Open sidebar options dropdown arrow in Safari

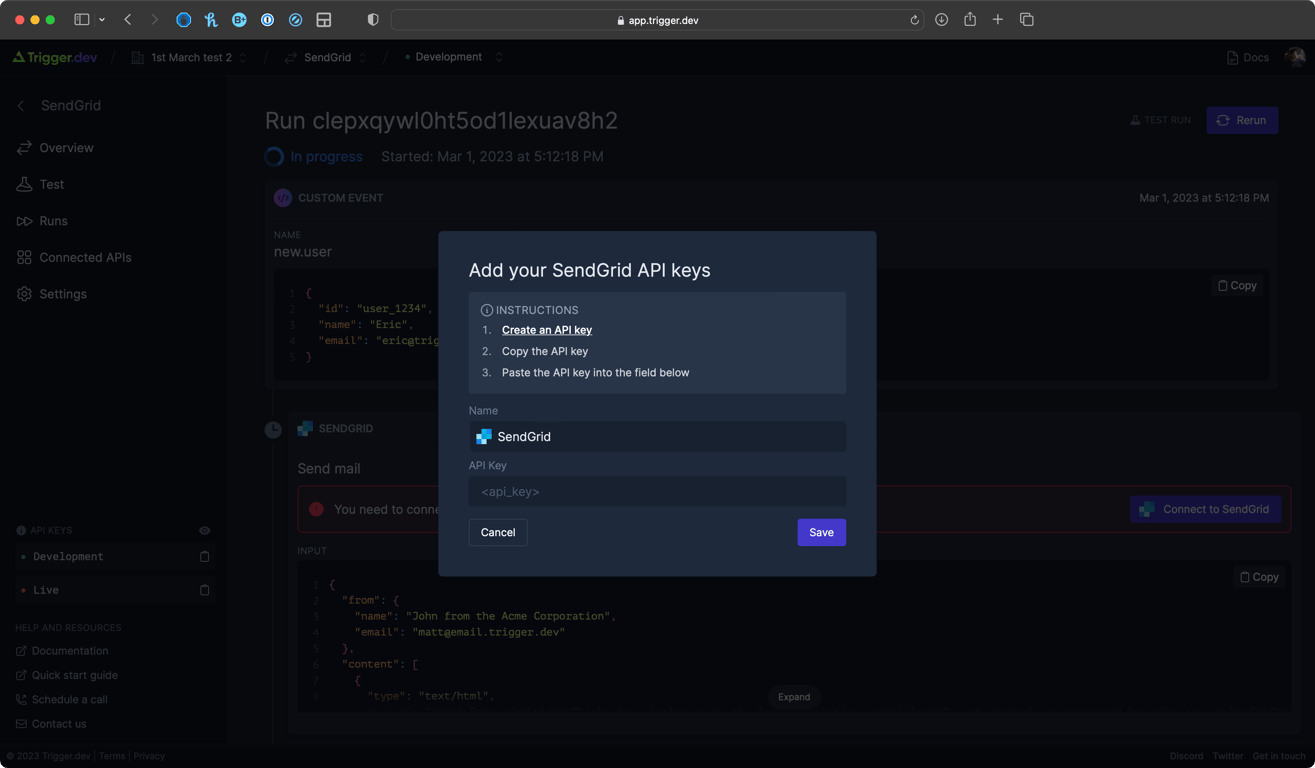click(x=102, y=20)
